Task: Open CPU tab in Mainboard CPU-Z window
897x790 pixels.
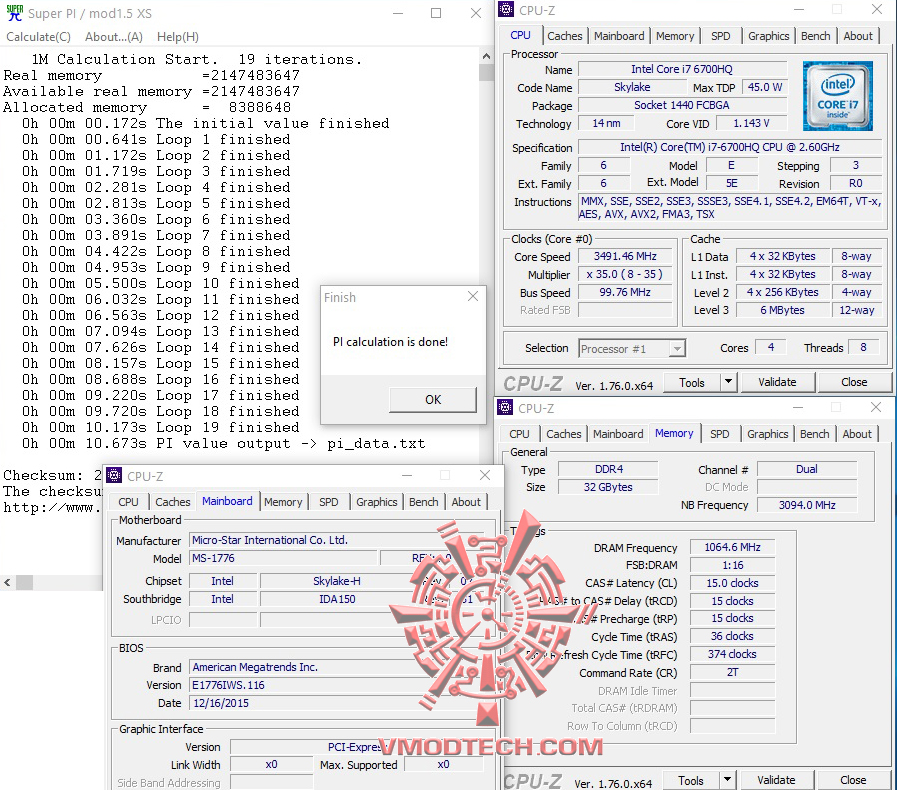Action: click(128, 502)
